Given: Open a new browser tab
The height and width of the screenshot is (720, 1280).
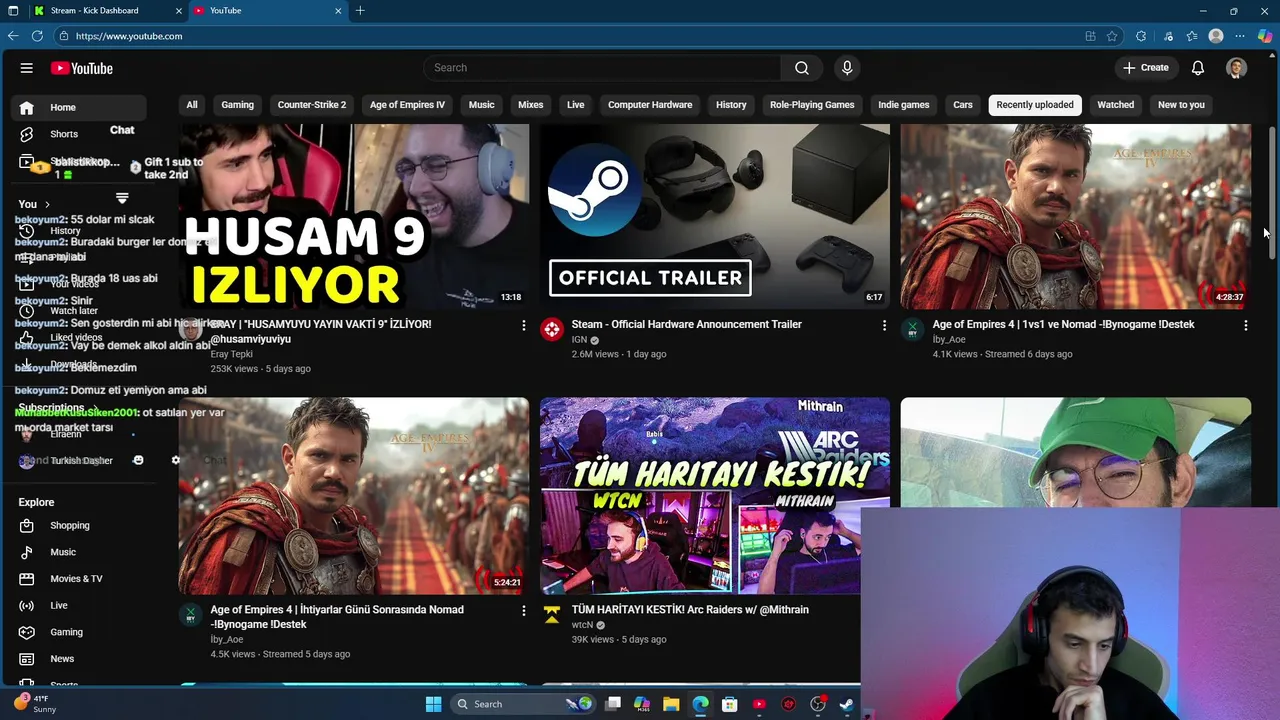Looking at the screenshot, I should (360, 10).
